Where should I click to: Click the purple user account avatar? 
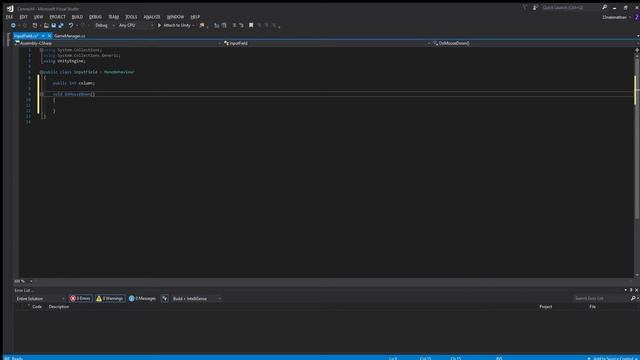[x=636, y=17]
